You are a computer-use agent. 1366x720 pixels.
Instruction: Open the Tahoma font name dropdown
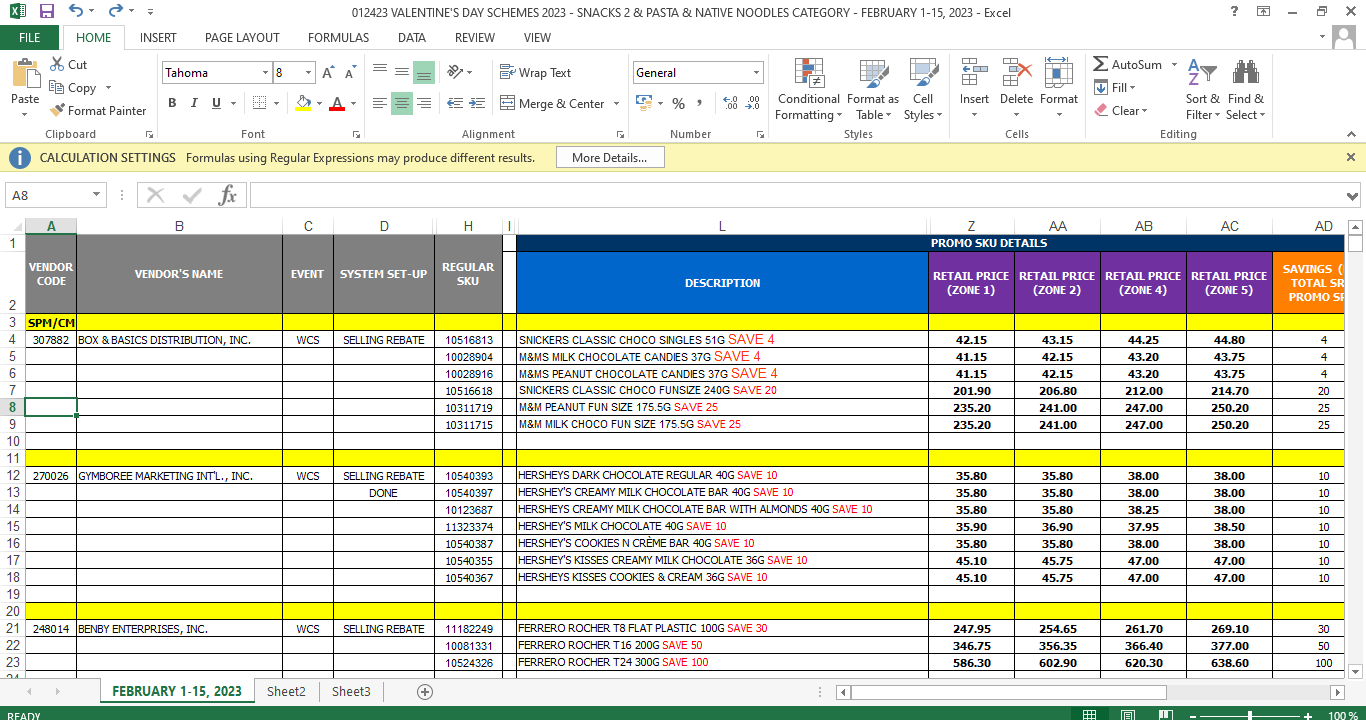point(265,73)
